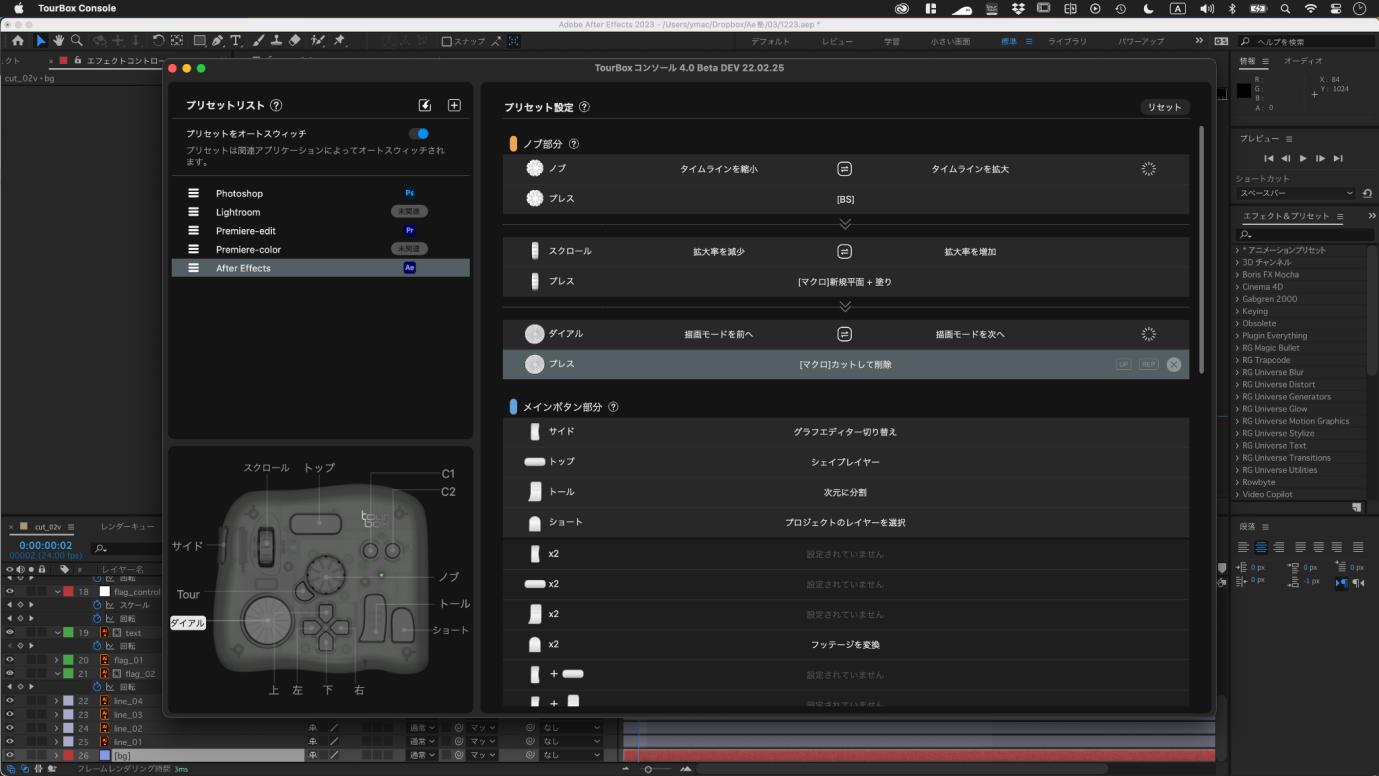
Task: Open help for プリセット設定 question mark
Action: click(584, 107)
